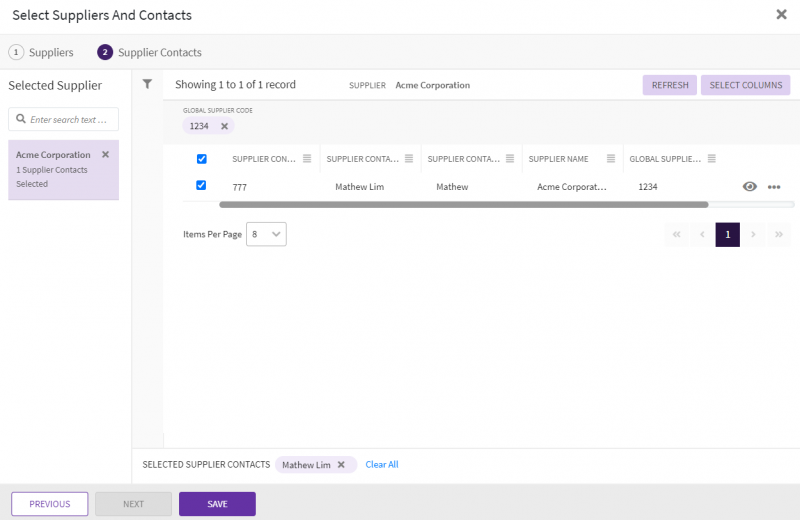Open Global Supplier column header menu

pyautogui.click(x=711, y=159)
